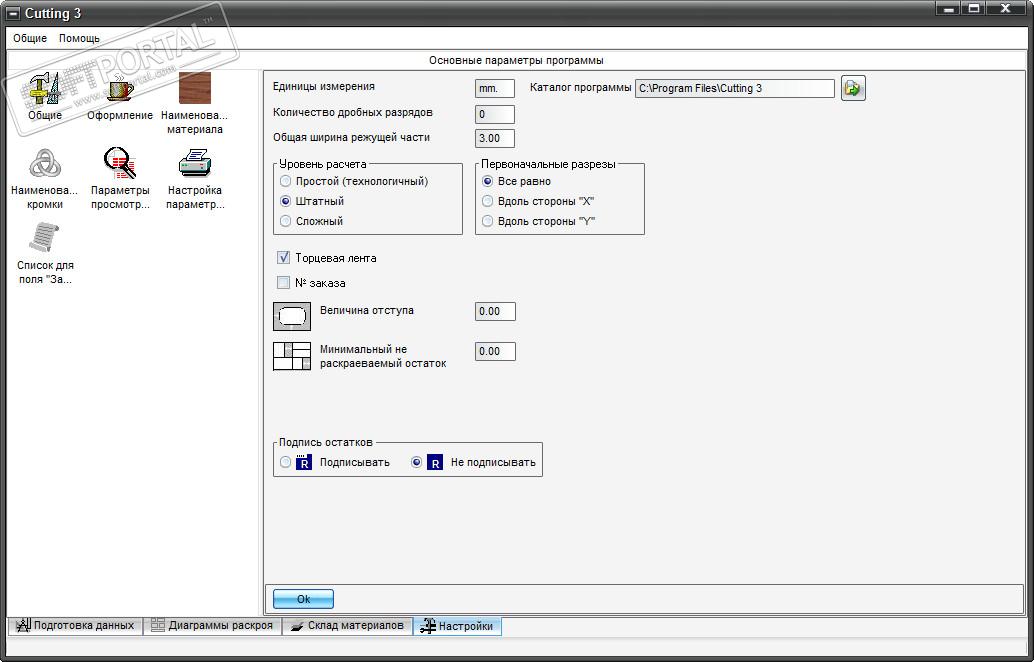Click the Подпись остатков group label
This screenshot has width=1034, height=662.
coord(326,442)
